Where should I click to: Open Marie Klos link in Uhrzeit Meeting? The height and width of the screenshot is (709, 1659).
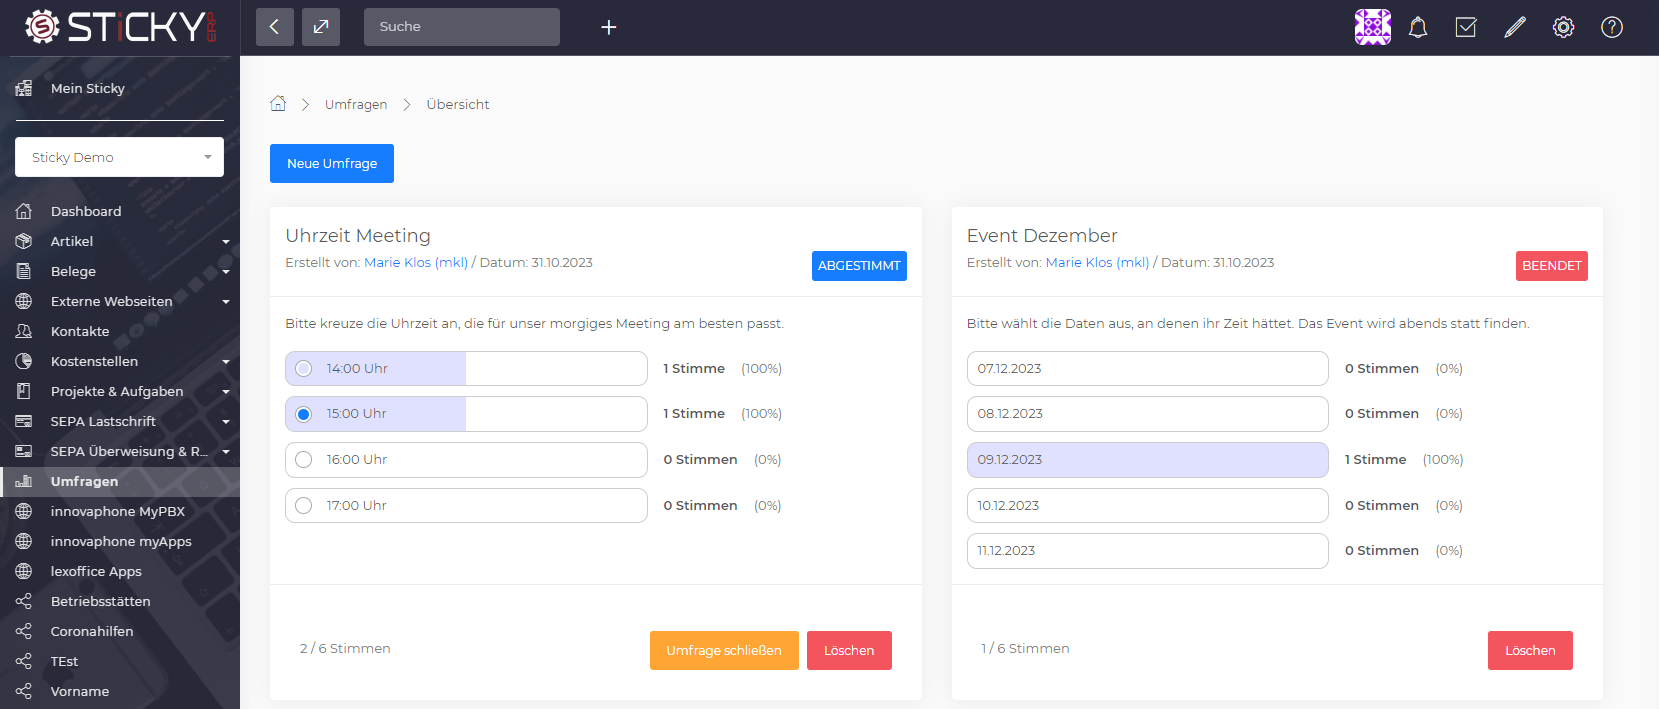click(416, 262)
